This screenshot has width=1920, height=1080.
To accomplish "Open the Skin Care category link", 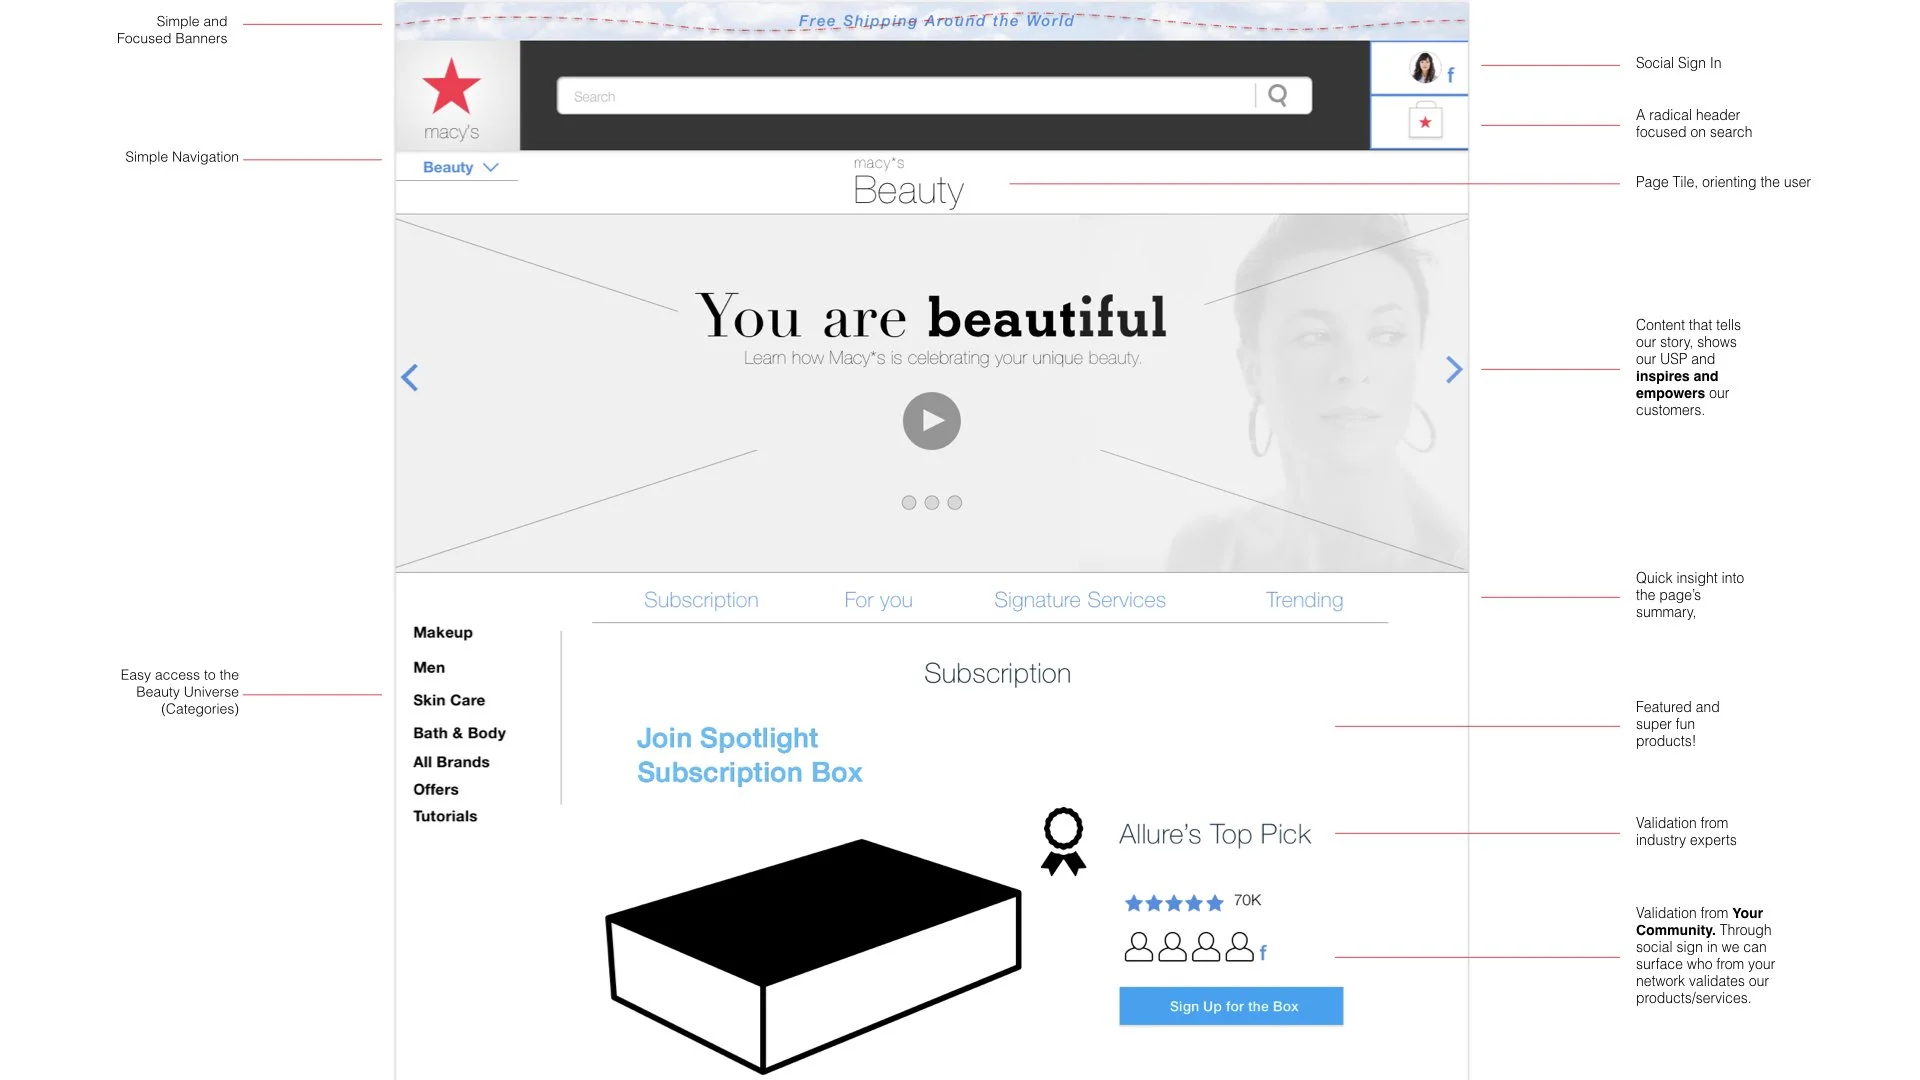I will 449,700.
